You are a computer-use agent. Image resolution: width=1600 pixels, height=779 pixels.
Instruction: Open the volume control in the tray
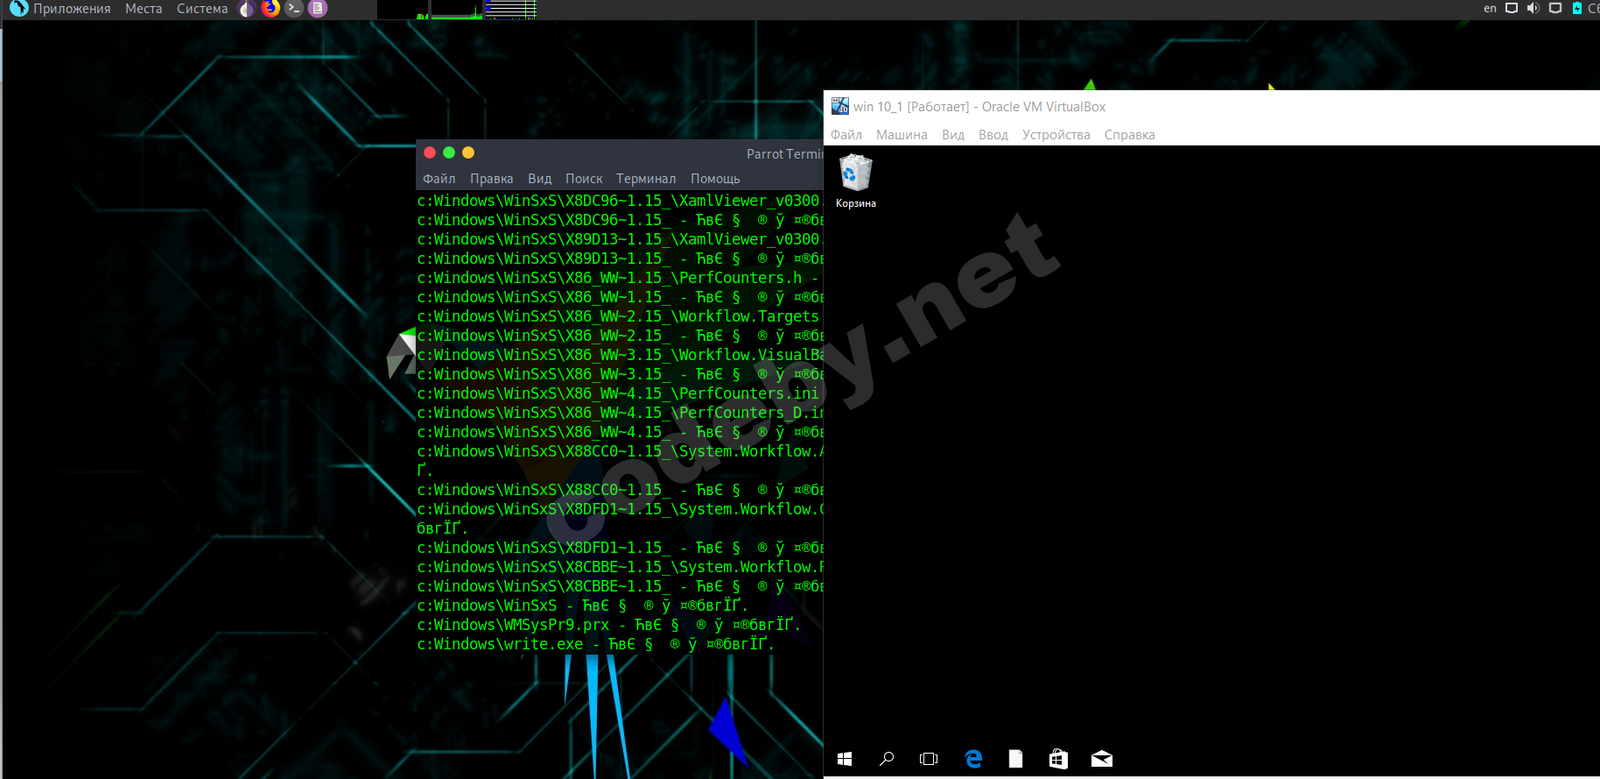pos(1533,8)
